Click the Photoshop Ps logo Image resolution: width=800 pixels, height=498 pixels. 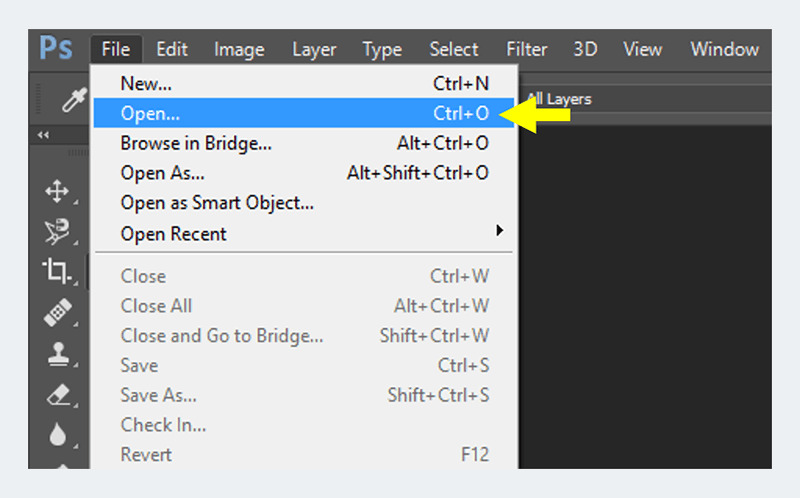[56, 48]
